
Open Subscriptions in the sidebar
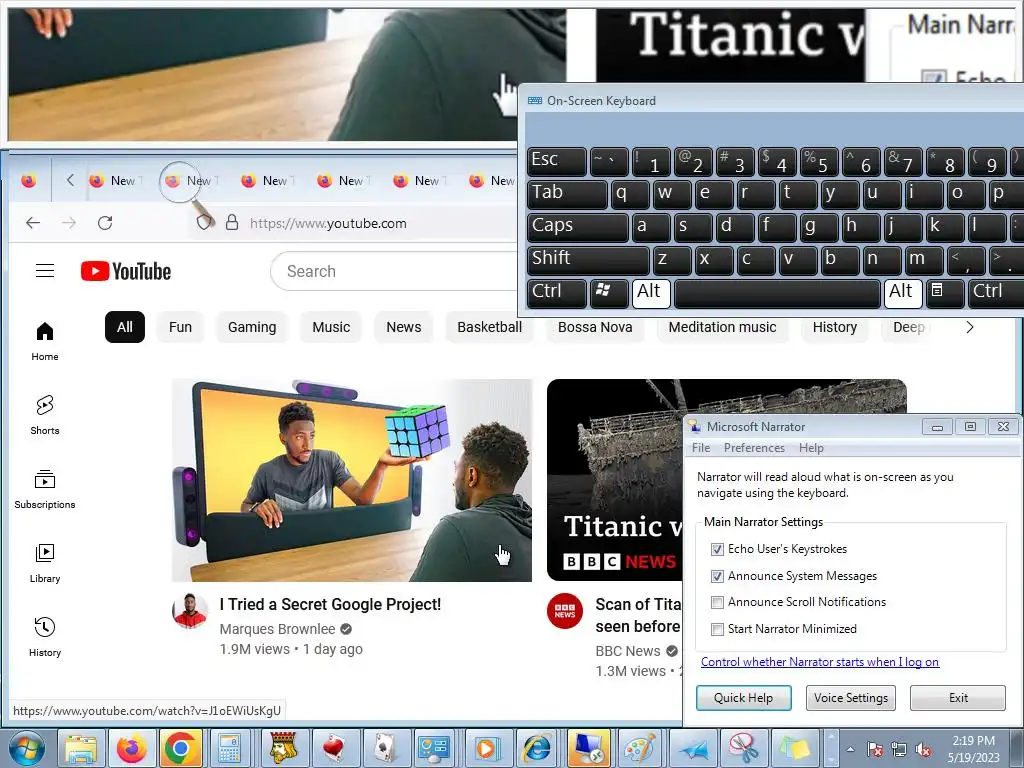coord(44,489)
